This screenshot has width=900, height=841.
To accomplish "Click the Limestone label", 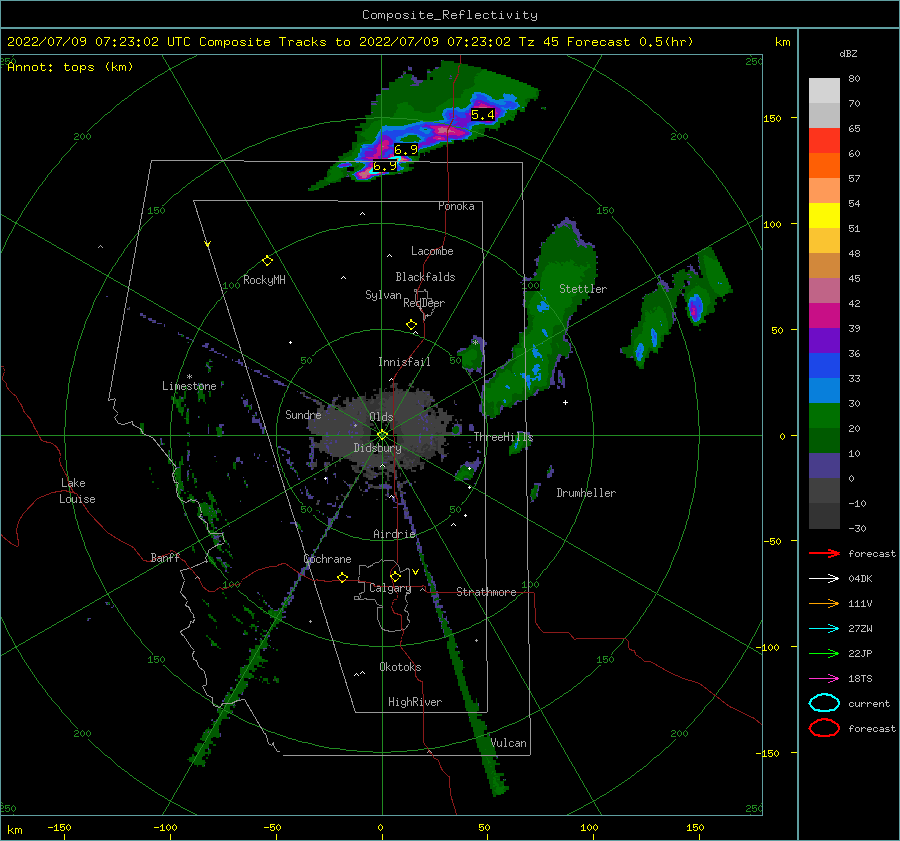I will click(189, 386).
